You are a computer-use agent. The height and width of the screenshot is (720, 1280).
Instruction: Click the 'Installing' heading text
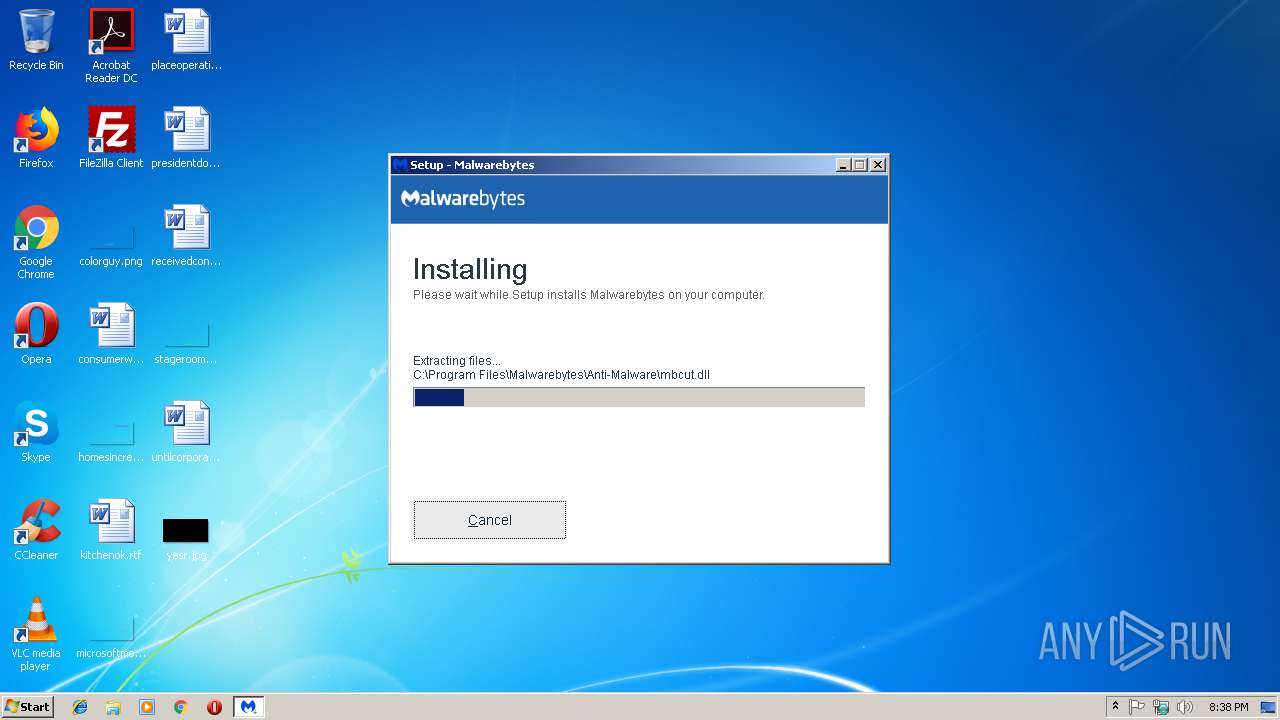470,269
